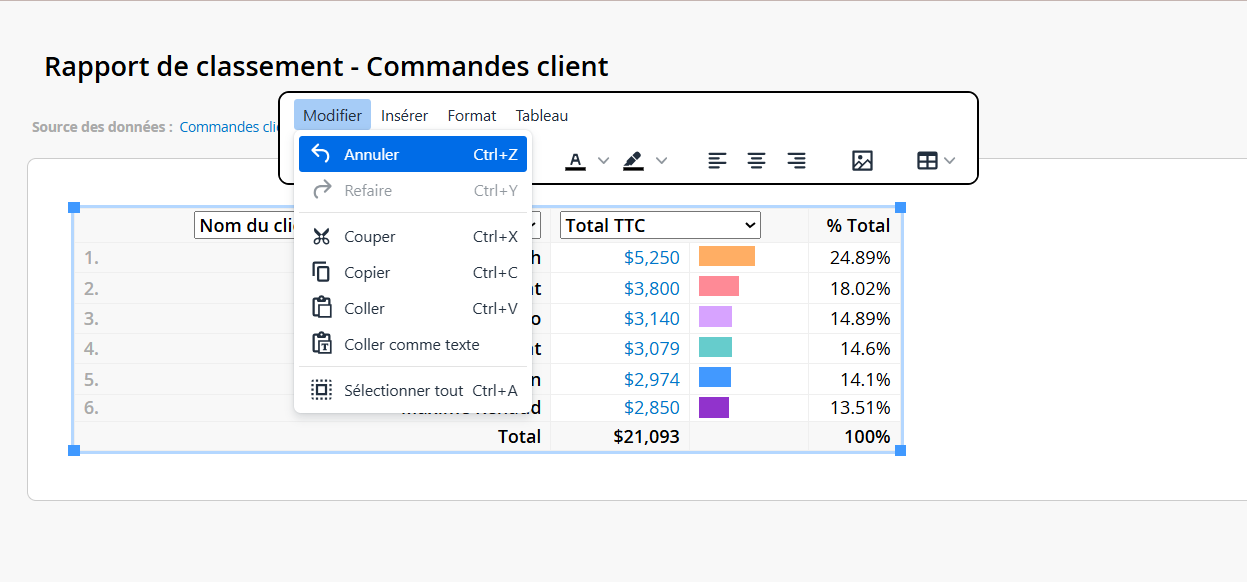Click rank number 3. in table
Viewport: 1247px width, 582px height.
coord(91,318)
